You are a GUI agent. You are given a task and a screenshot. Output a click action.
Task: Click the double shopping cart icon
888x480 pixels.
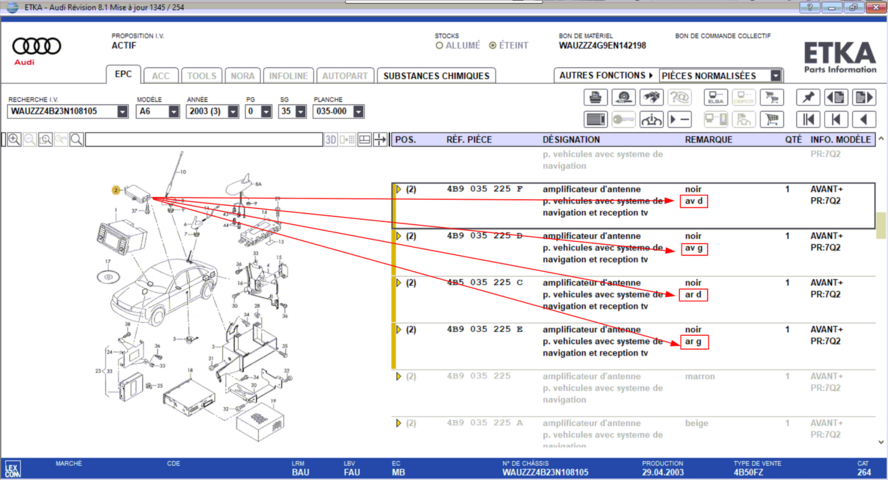[x=771, y=97]
